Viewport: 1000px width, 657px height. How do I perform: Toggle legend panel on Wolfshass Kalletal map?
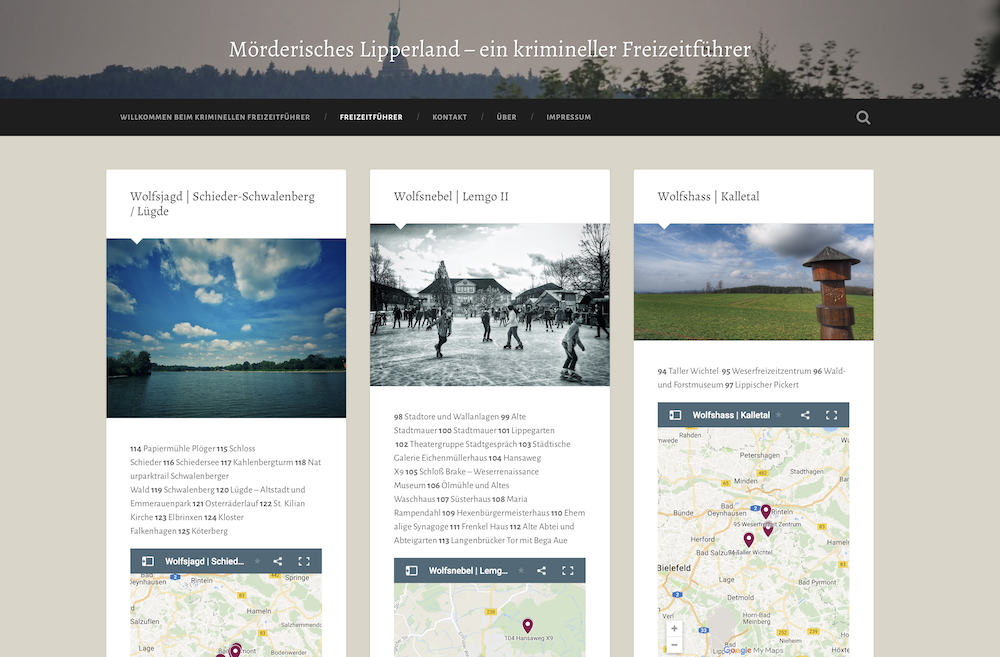675,415
